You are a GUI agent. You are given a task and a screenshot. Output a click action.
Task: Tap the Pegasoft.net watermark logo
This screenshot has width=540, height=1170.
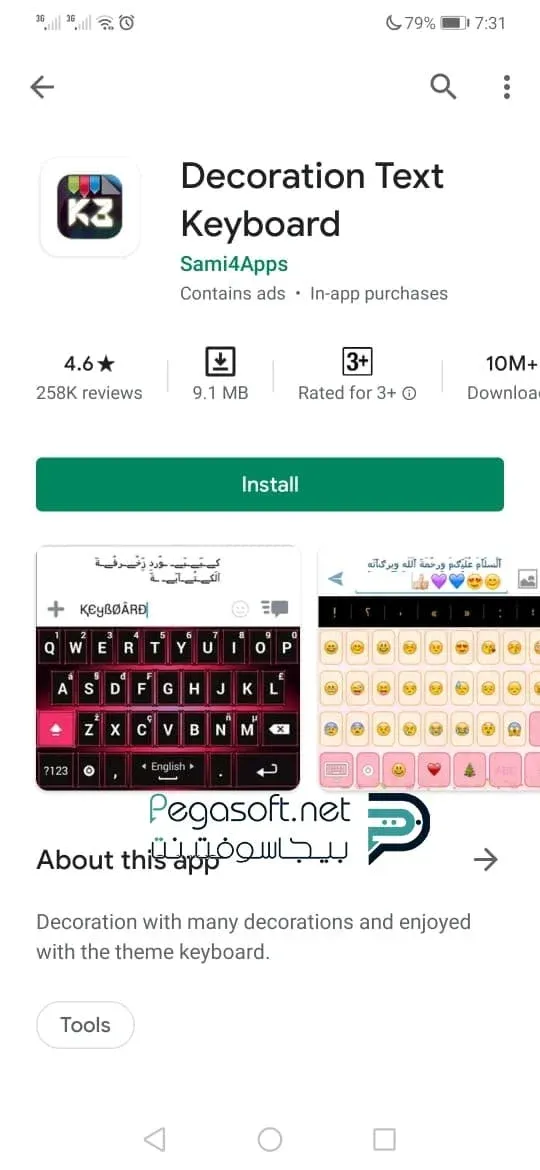[x=289, y=828]
